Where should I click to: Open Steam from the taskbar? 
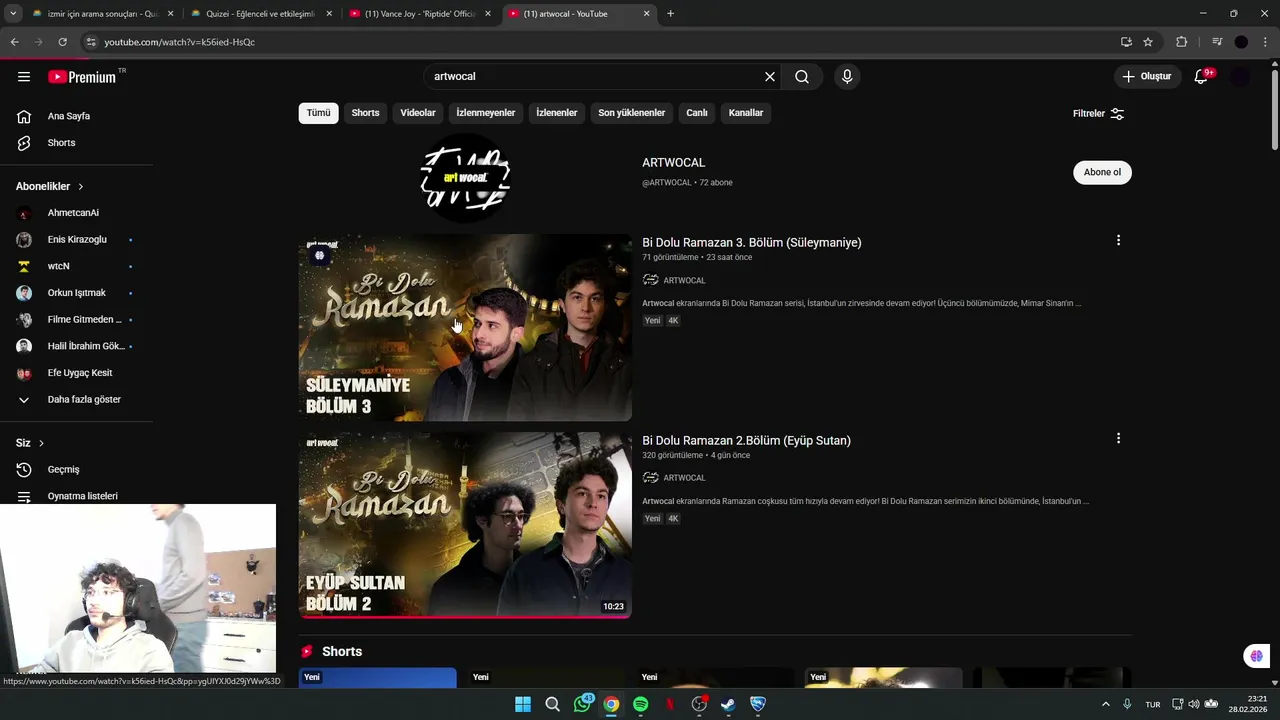pyautogui.click(x=728, y=704)
